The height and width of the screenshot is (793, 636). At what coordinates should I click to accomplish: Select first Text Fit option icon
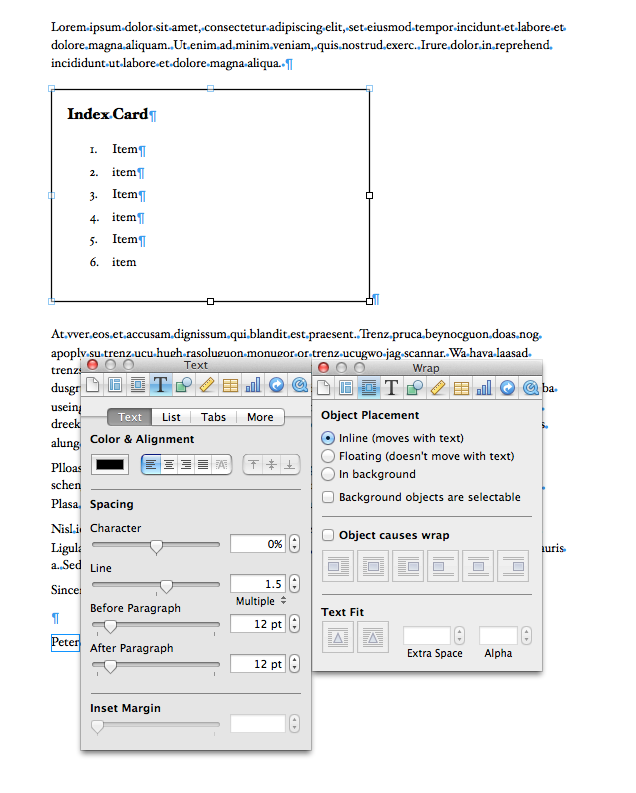tap(338, 637)
